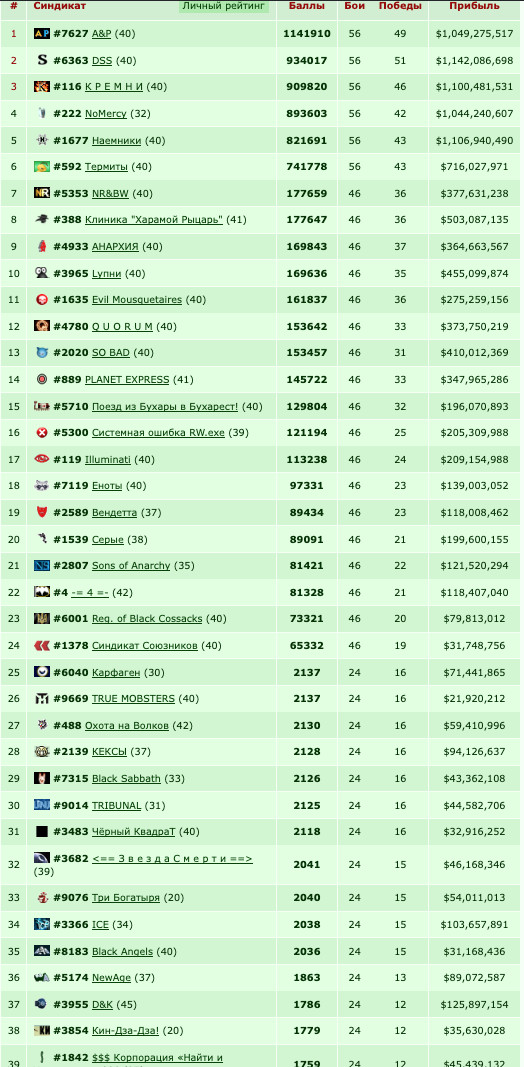Open the К Р Е М Н И syndicate link
524x1067 pixels.
(x=114, y=86)
